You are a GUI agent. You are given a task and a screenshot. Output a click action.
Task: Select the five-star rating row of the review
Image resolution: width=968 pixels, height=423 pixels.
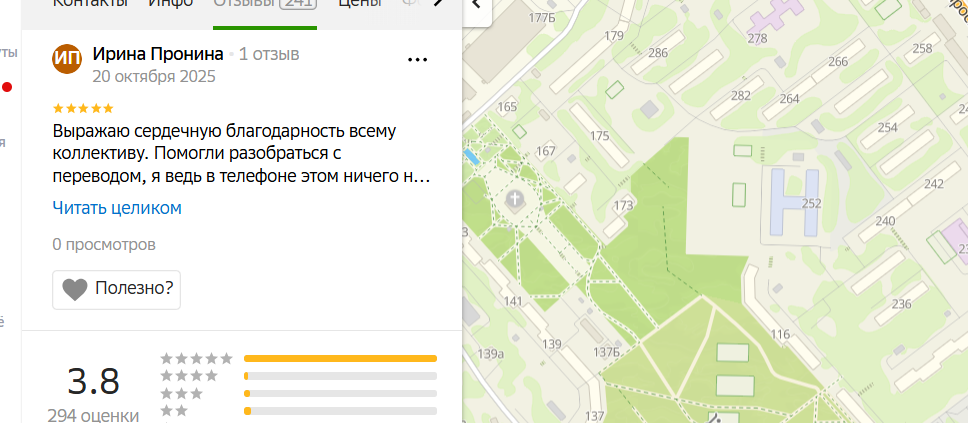point(83,109)
